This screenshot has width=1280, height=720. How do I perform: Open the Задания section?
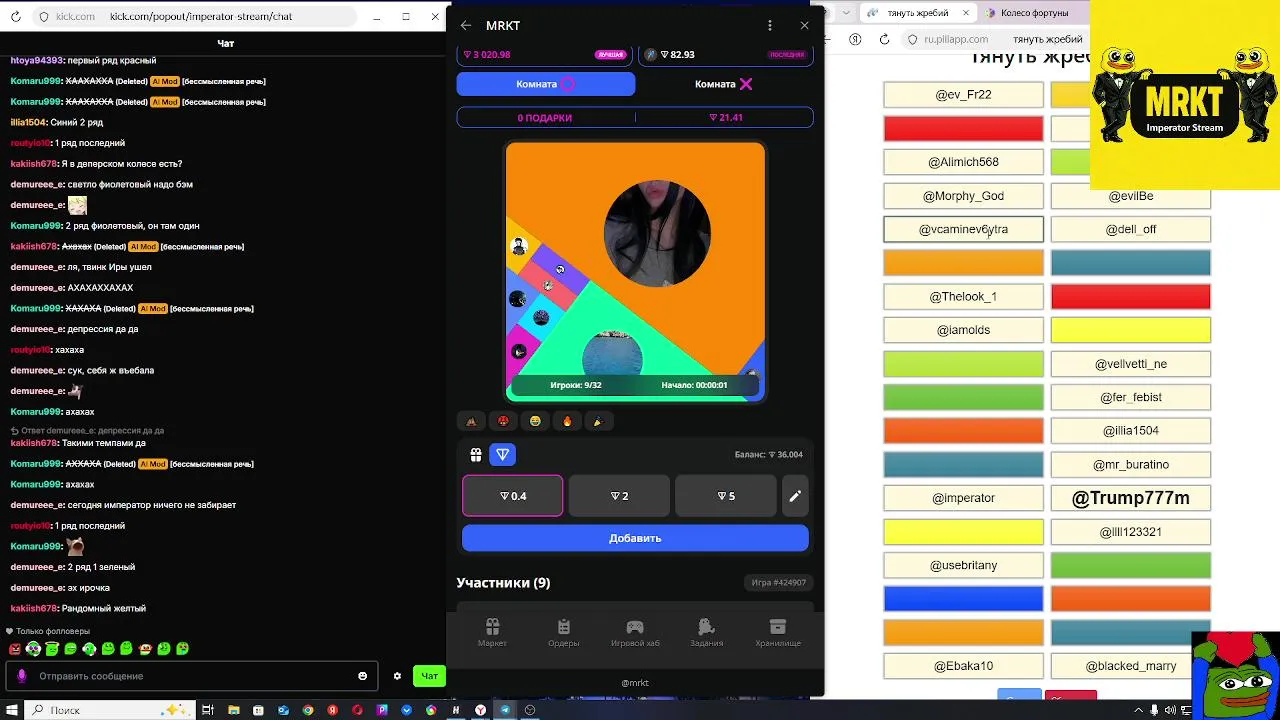pos(706,632)
